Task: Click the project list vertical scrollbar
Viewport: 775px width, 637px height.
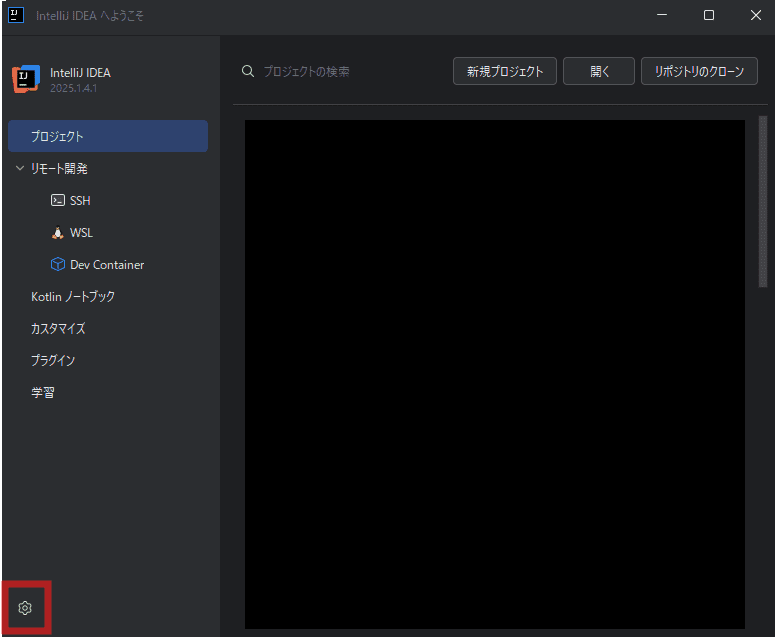Action: click(763, 201)
